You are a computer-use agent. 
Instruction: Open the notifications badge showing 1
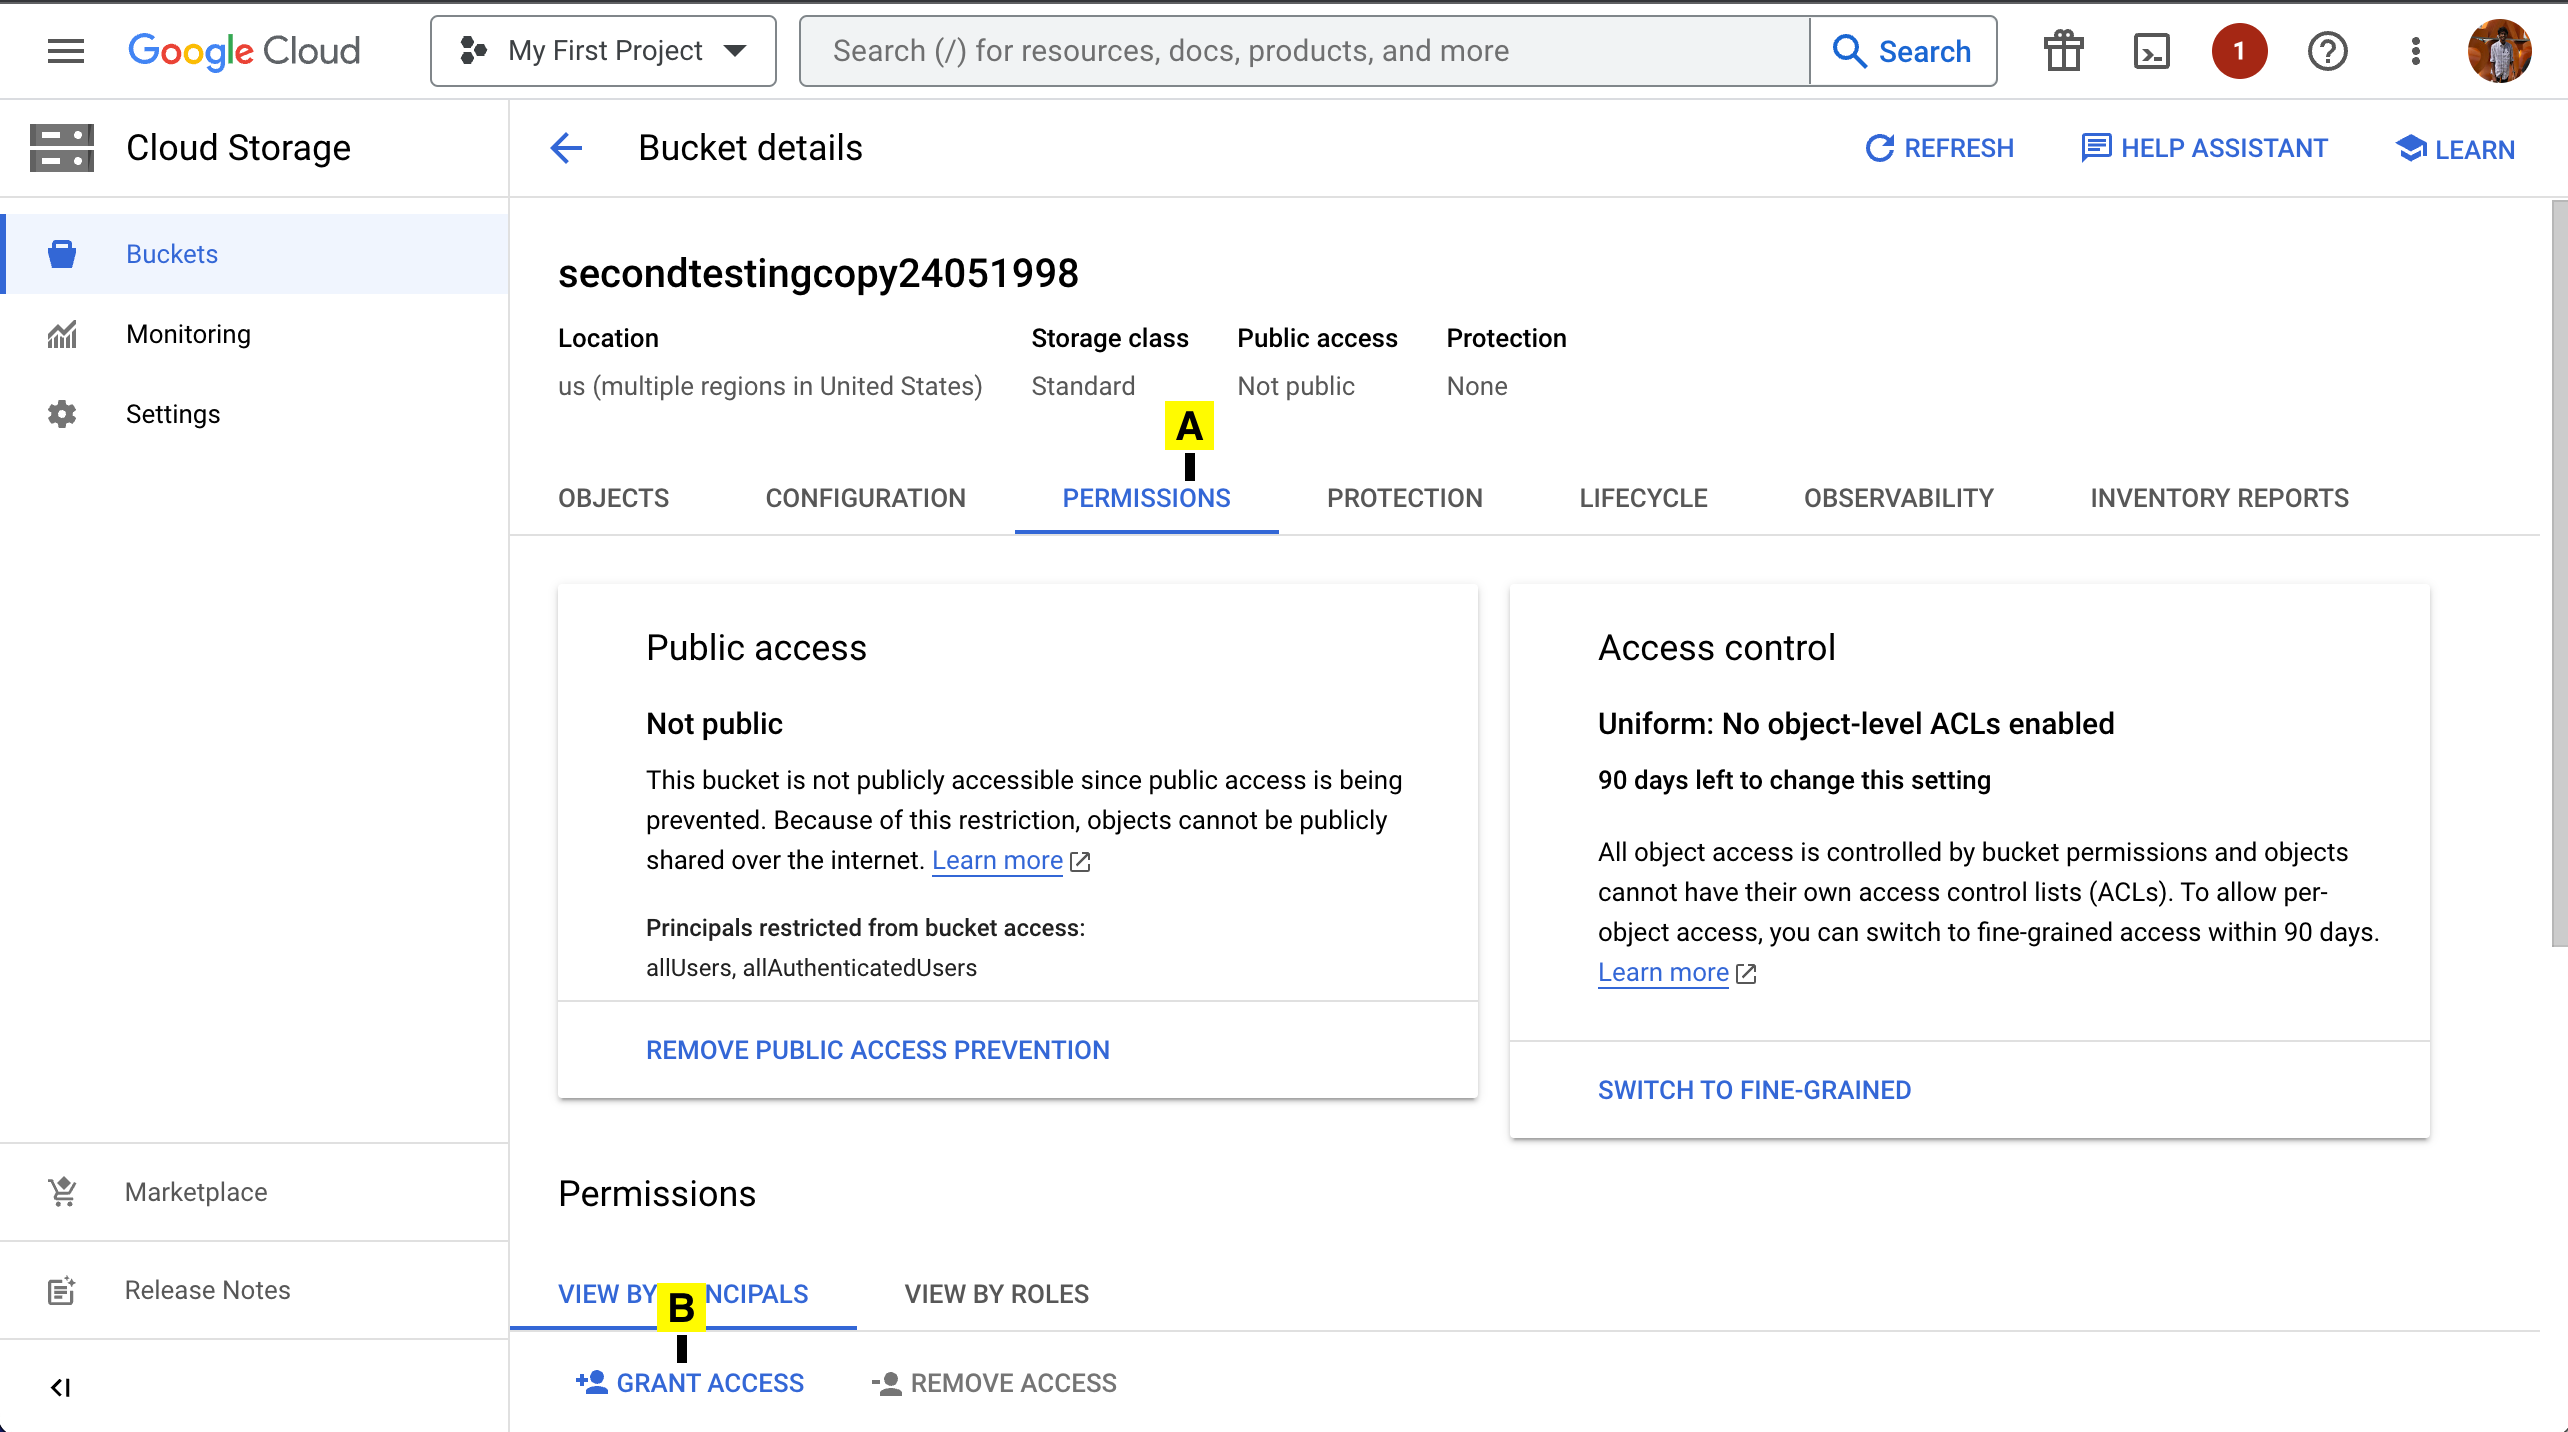point(2239,51)
